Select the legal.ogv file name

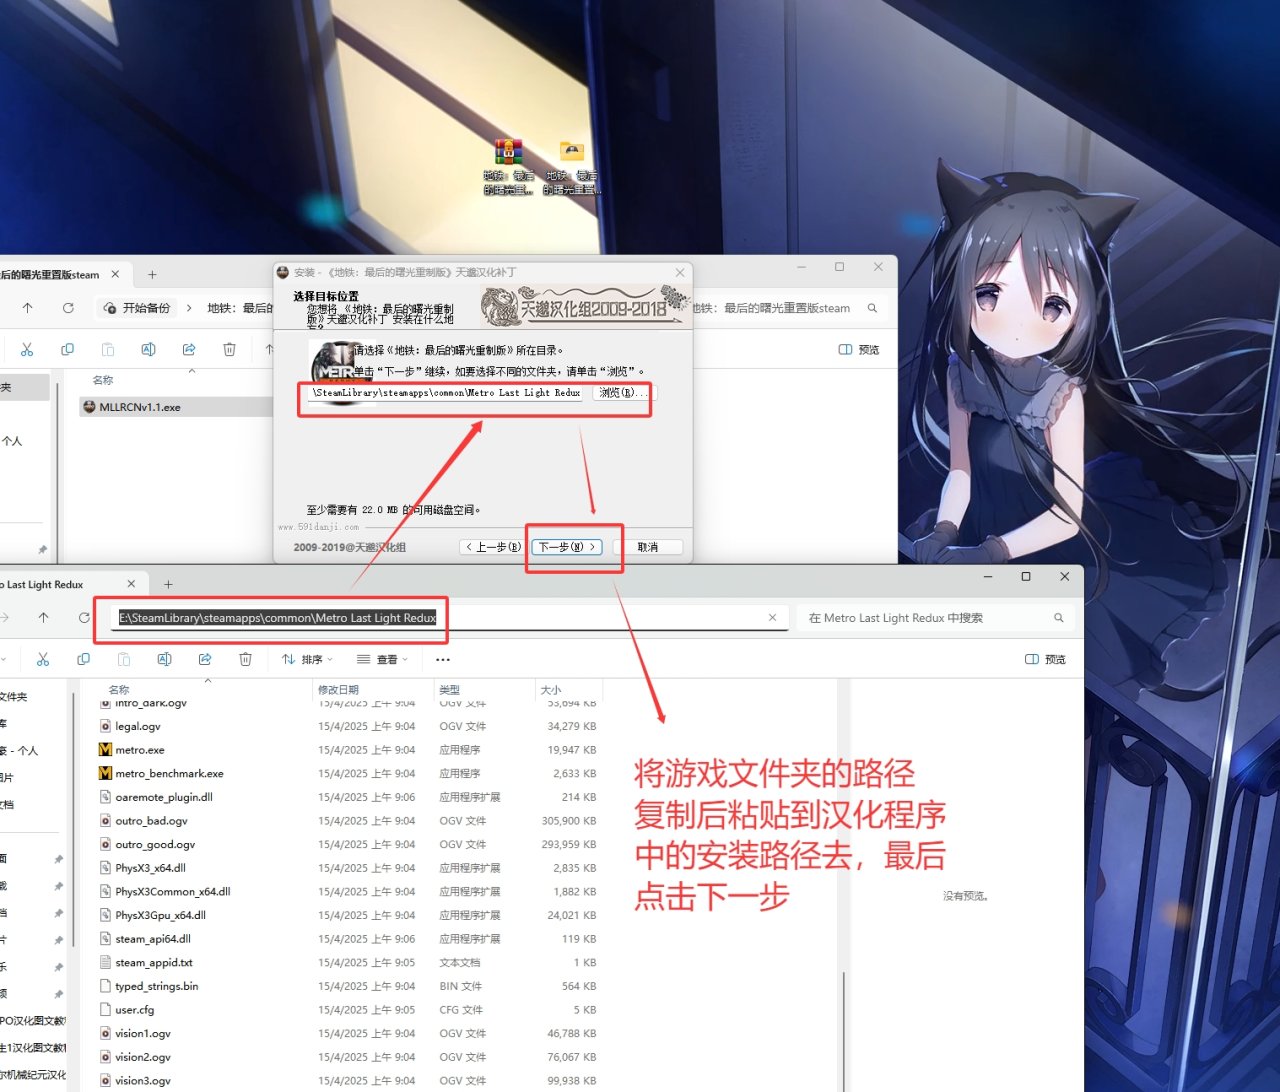point(138,726)
